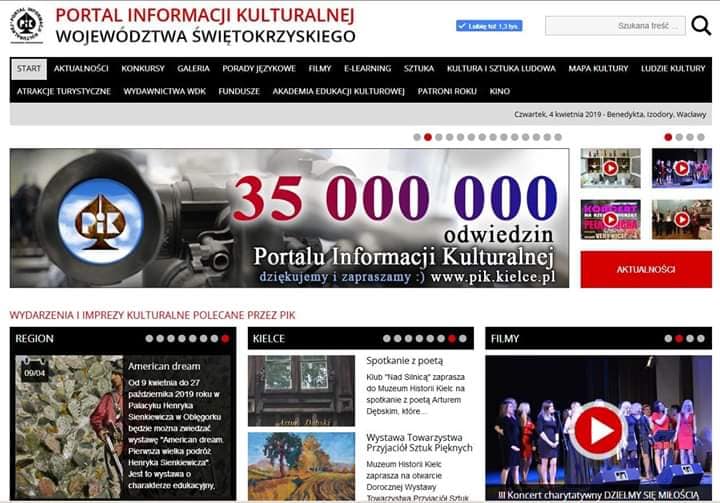This screenshot has width=720, height=503.
Task: Open the E-LEARNING menu item
Action: [x=367, y=69]
